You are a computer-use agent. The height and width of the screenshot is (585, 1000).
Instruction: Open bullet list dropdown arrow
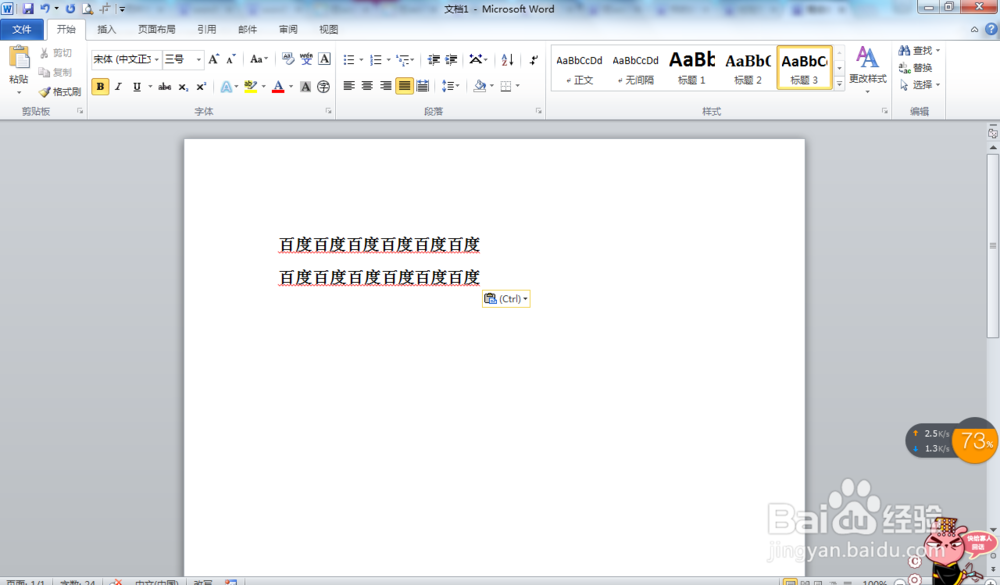pyautogui.click(x=361, y=60)
